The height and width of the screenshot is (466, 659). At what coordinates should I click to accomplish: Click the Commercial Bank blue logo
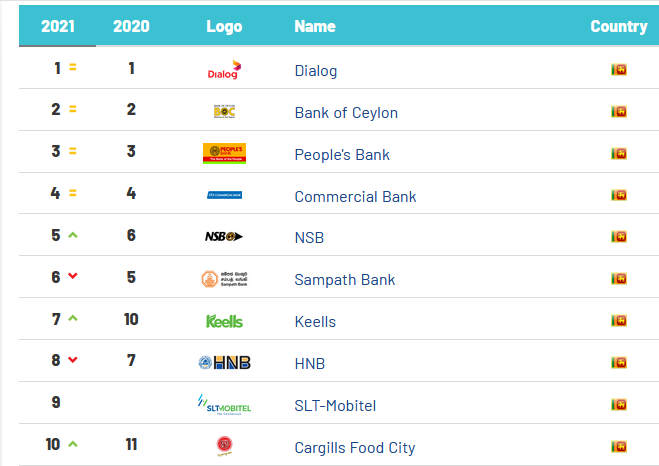pyautogui.click(x=224, y=195)
